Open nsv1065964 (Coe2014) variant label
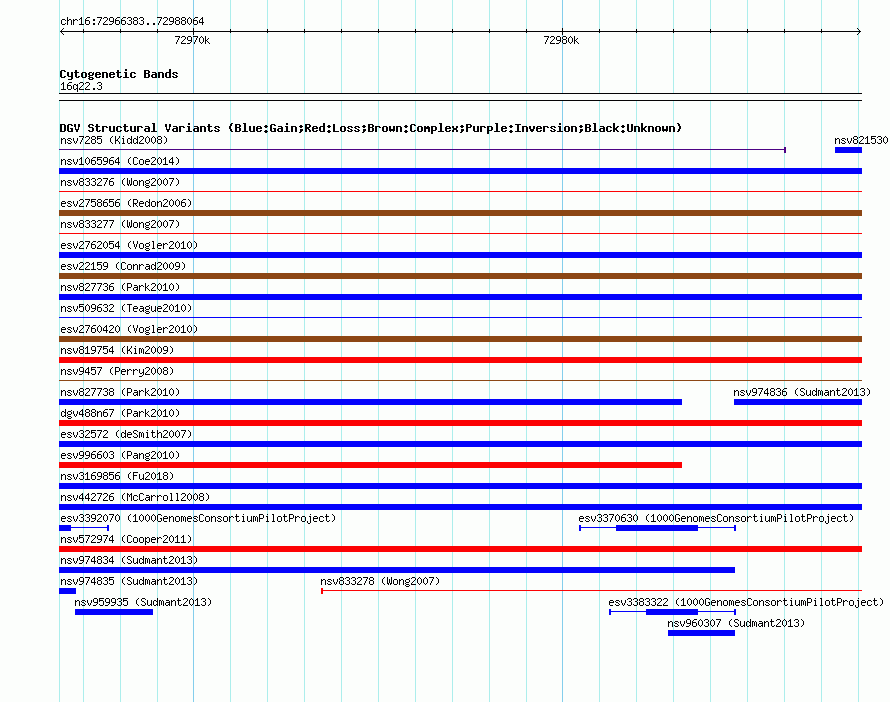The height and width of the screenshot is (702, 890). [x=120, y=161]
